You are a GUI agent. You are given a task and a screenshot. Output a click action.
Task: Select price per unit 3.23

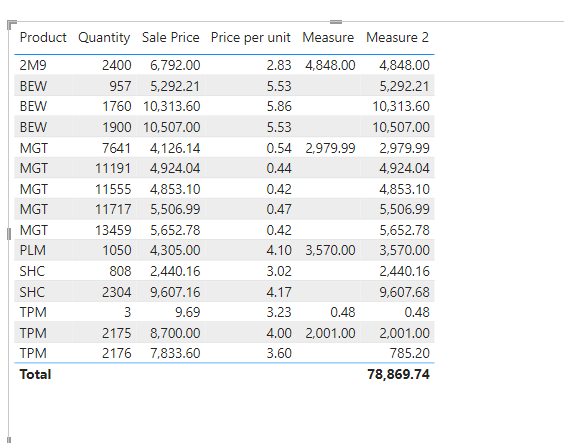279,312
